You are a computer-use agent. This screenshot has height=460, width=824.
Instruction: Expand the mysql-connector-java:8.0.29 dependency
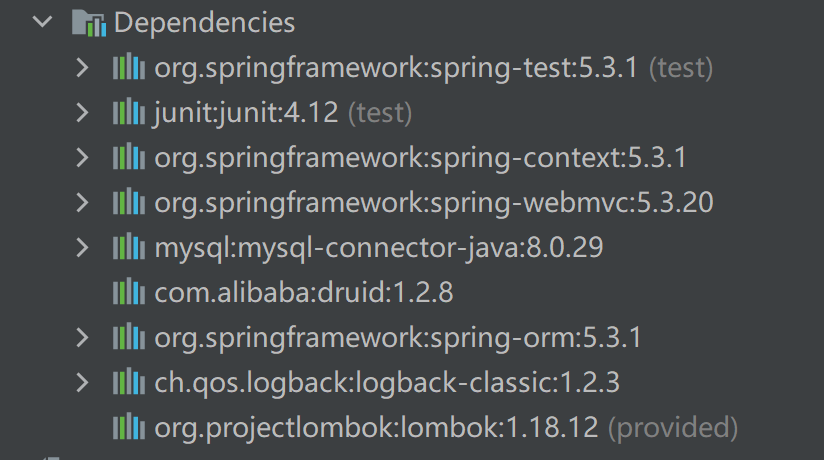pyautogui.click(x=82, y=248)
